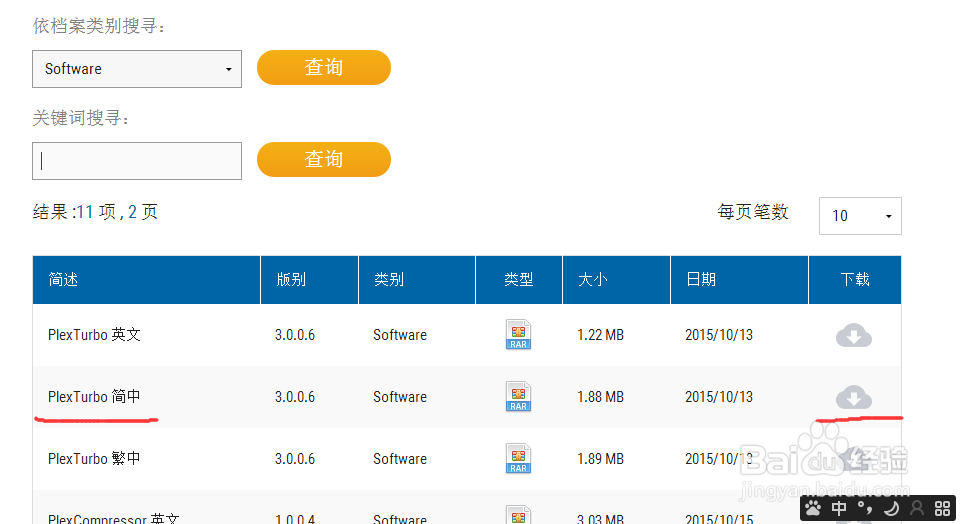Viewport: 964px width, 524px height.
Task: Download PlexTurbo 英文 via cloud icon
Action: [853, 335]
